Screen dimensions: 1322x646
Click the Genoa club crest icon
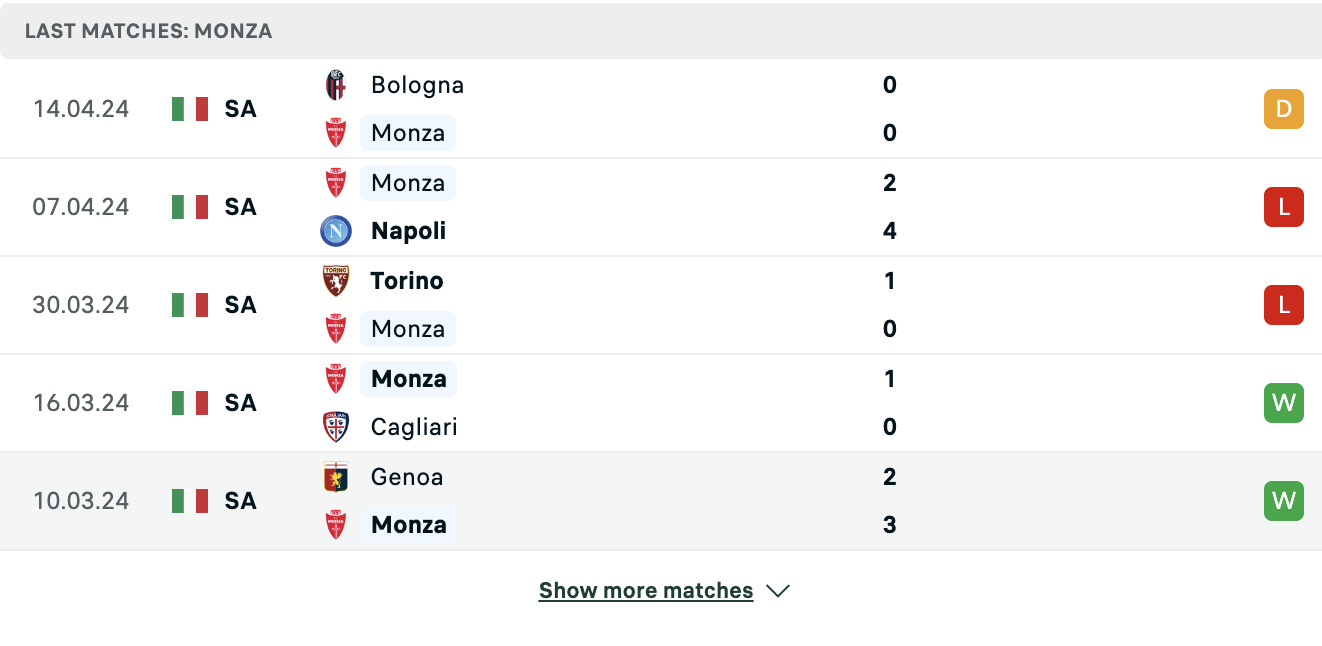point(336,477)
